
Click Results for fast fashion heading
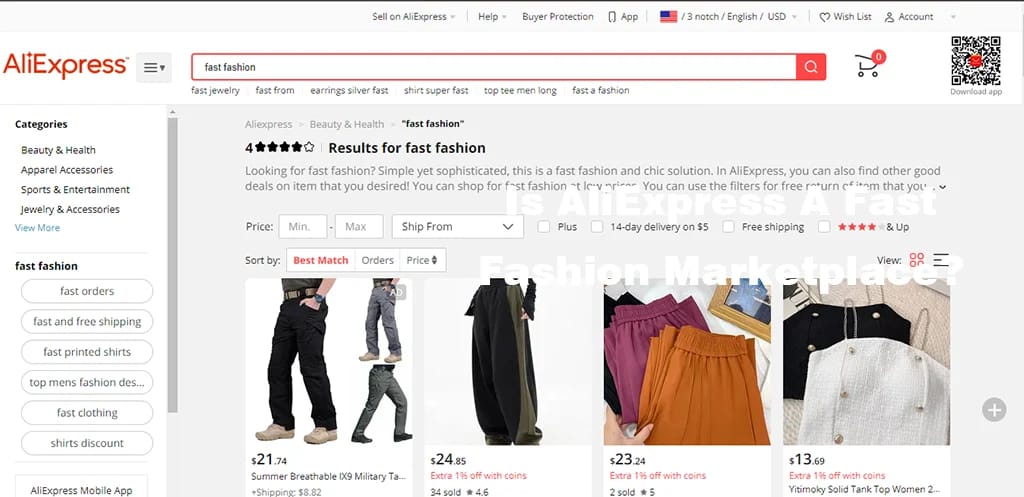[x=407, y=148]
